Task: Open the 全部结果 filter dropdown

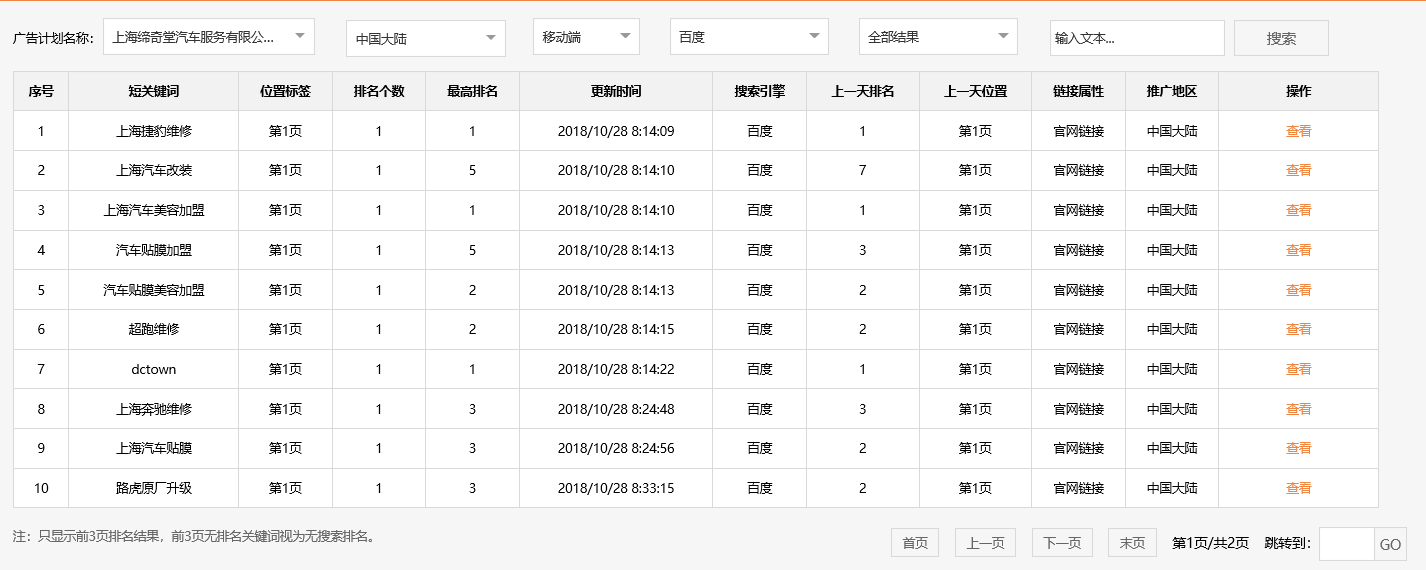Action: click(938, 37)
